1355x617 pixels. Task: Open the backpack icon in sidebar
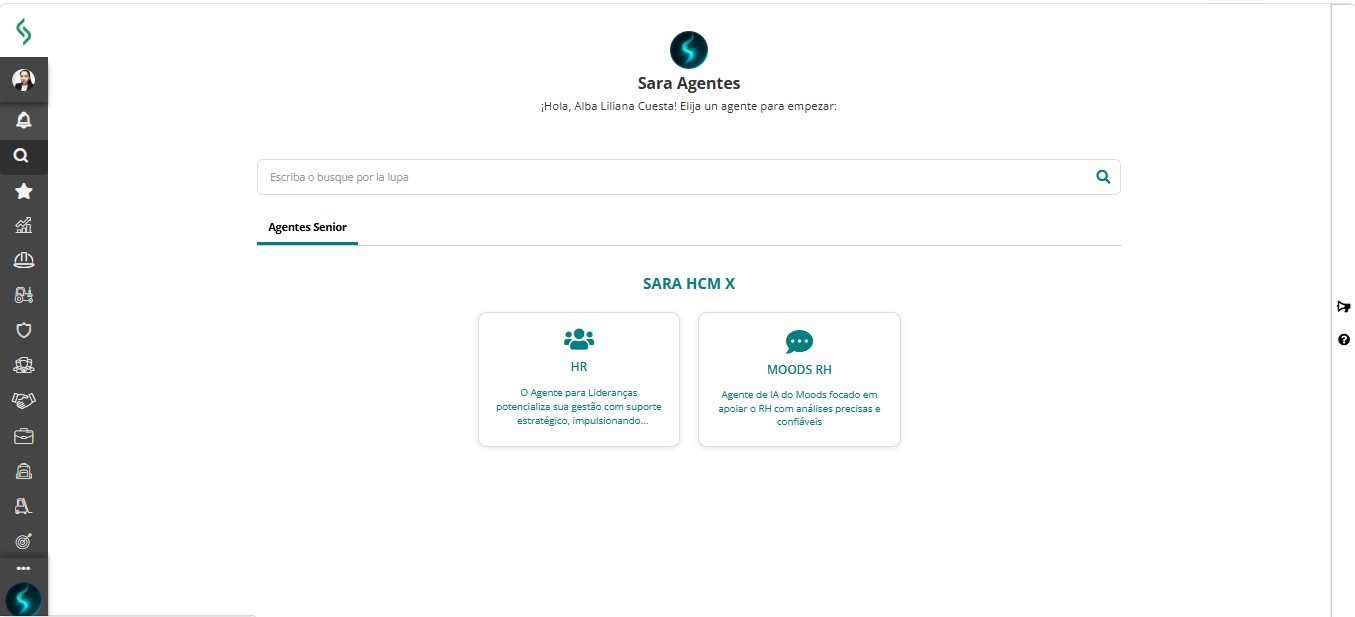(x=24, y=471)
